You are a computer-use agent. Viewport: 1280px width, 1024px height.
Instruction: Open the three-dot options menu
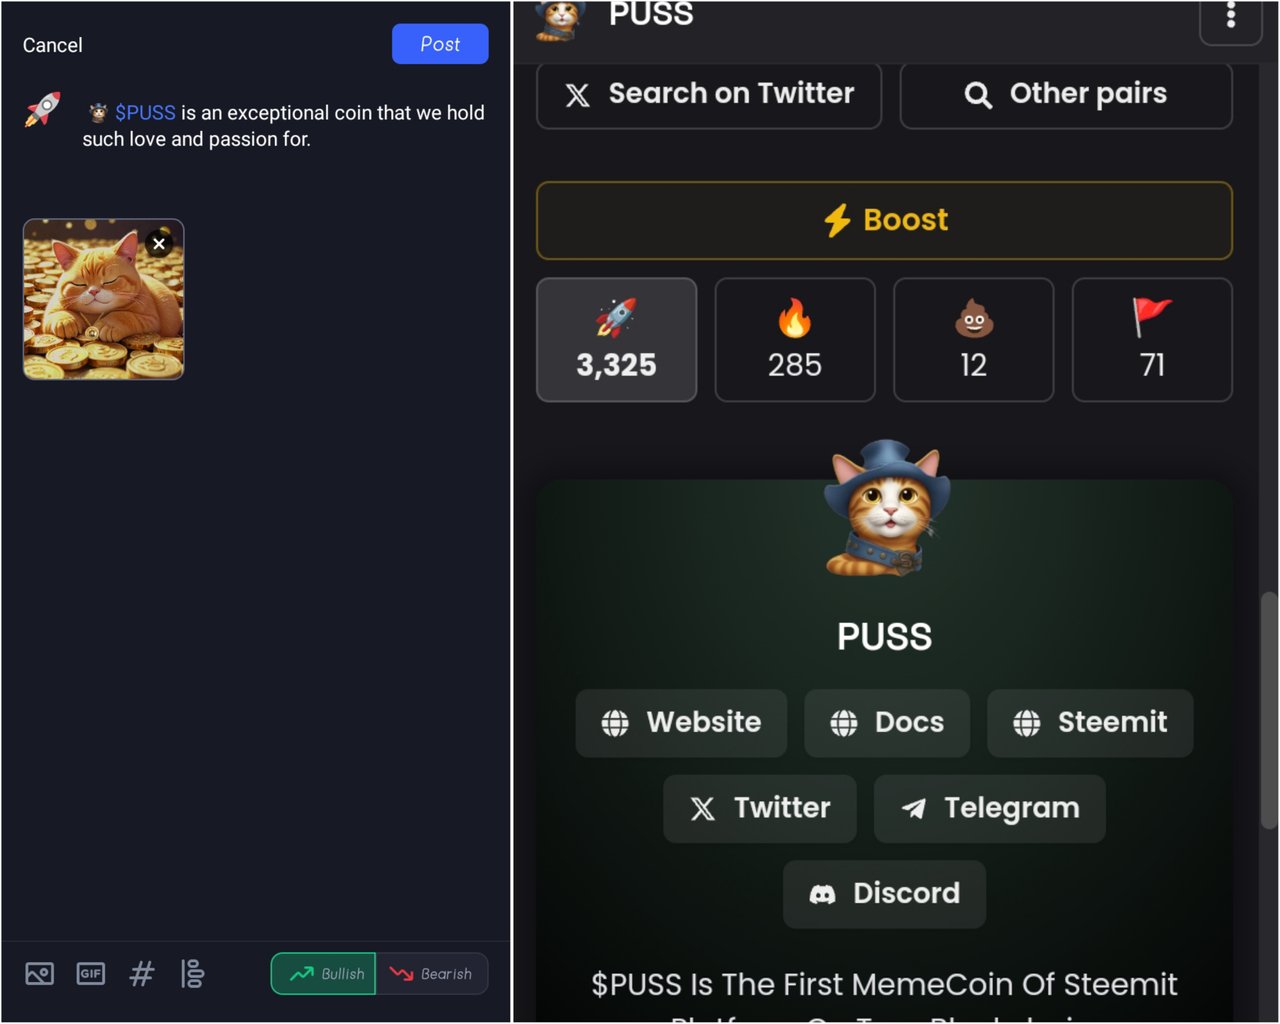(1231, 18)
